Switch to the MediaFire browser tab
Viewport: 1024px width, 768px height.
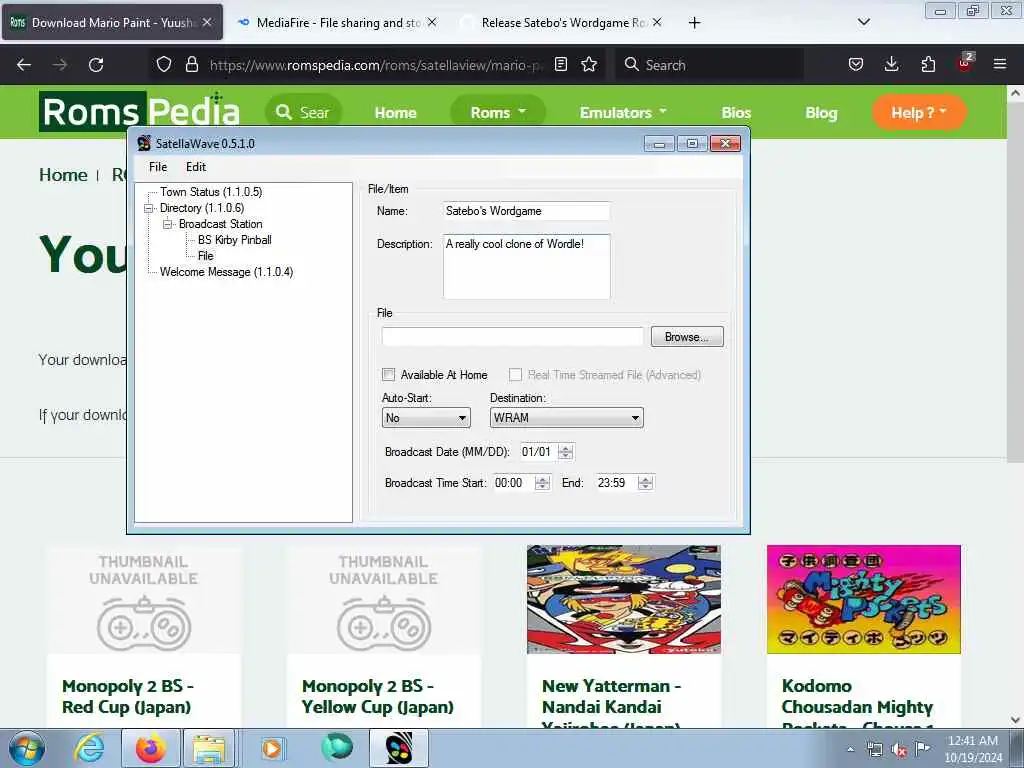[x=336, y=22]
